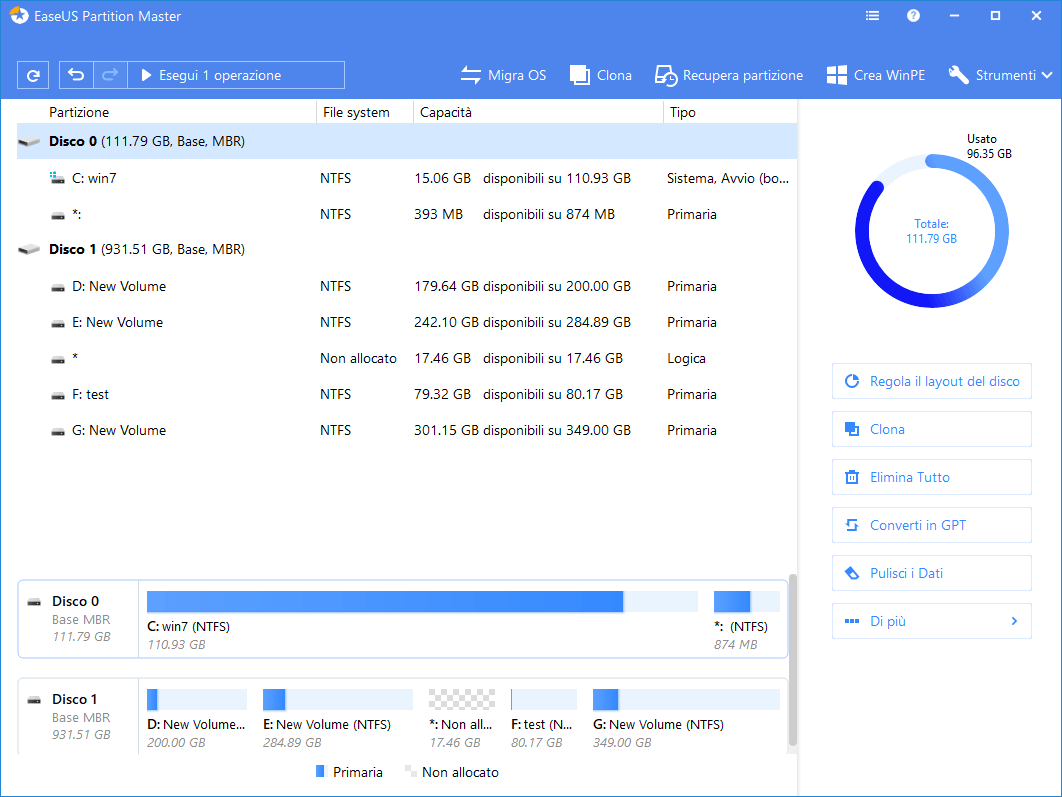Click the 'Logica' type cell
Screen dimensions: 1062x797
(686, 358)
